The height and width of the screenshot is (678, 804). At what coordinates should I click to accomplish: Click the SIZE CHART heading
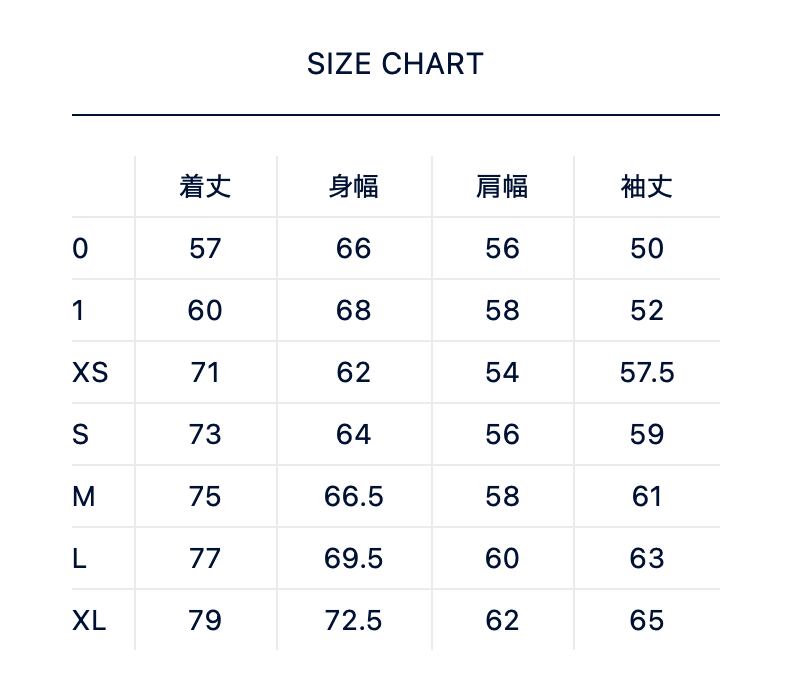[395, 64]
